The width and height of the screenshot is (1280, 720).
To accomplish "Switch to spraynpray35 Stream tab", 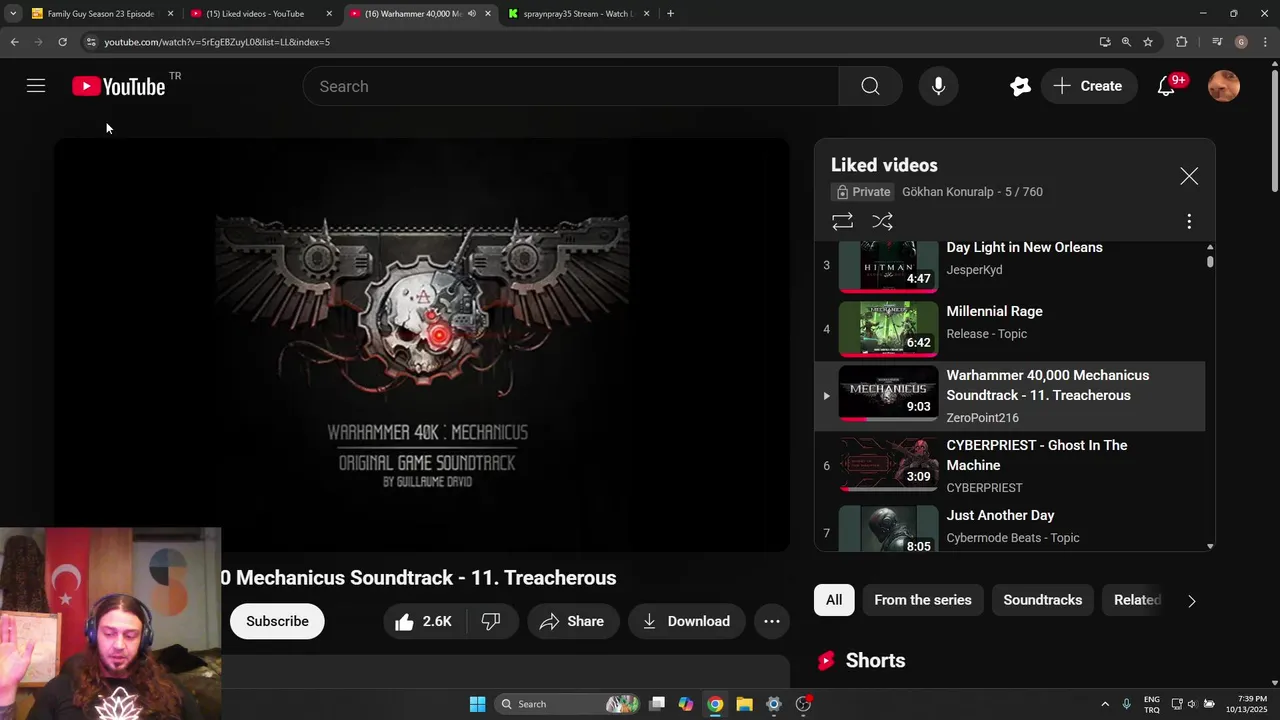I will click(578, 14).
